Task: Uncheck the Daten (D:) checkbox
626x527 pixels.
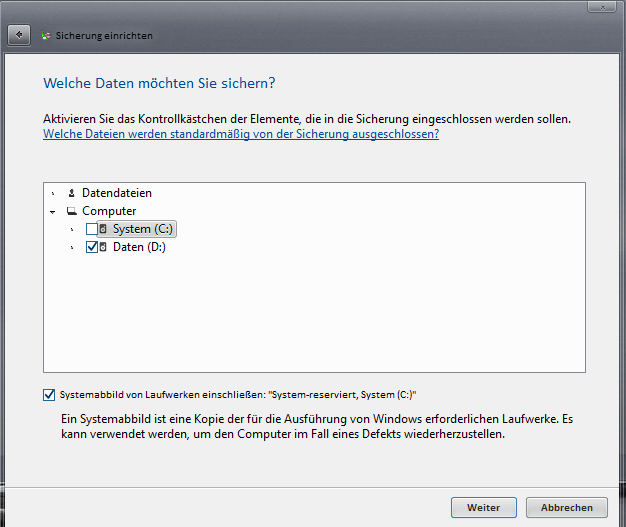Action: point(92,247)
